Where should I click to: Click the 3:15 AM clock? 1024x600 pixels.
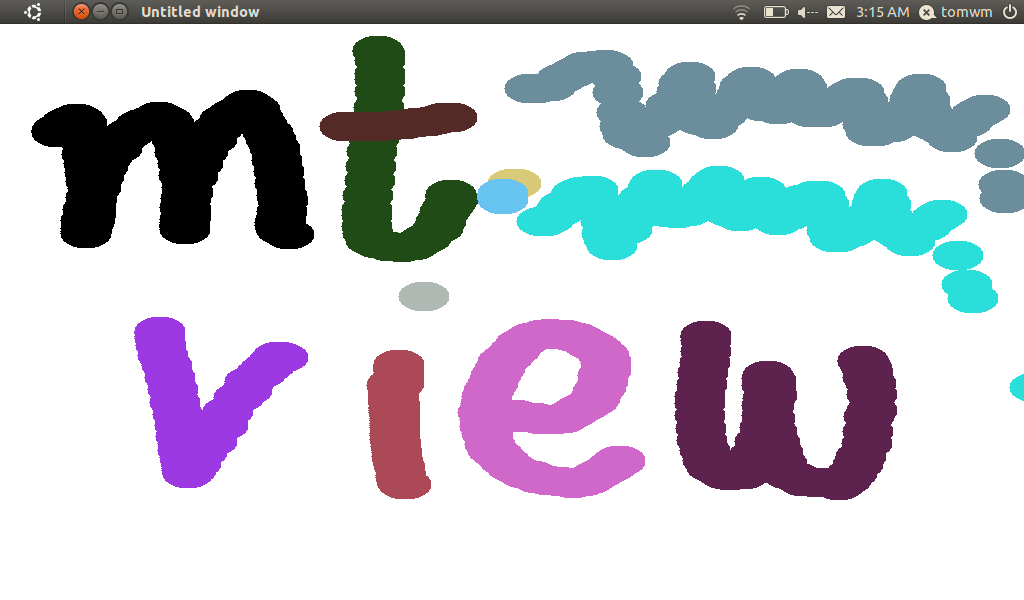pos(882,12)
